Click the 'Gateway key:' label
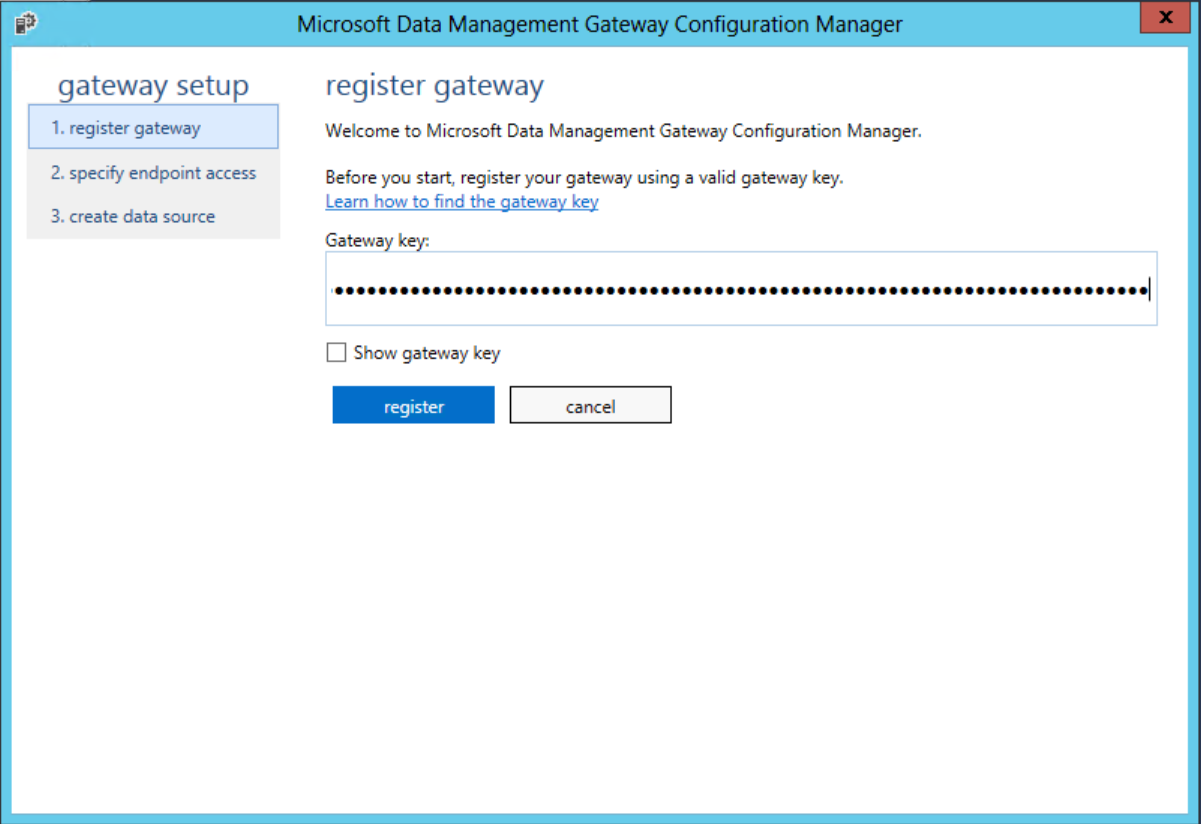 (x=377, y=240)
